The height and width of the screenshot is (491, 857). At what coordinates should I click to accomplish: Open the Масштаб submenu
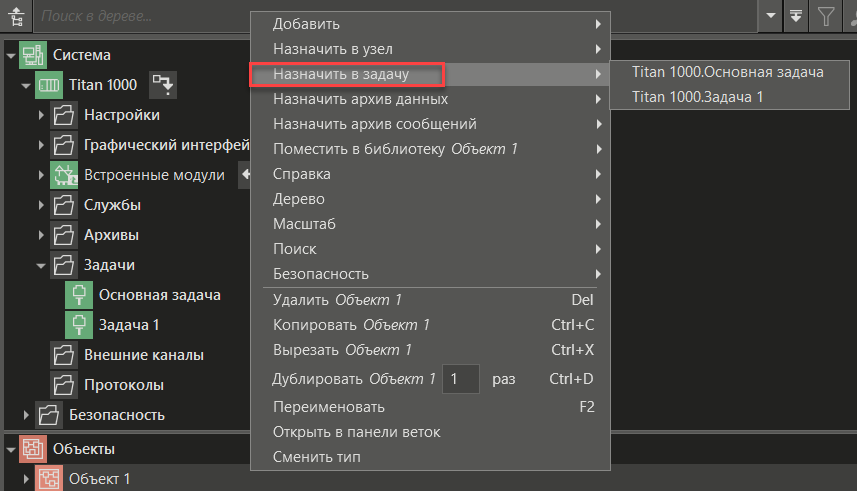point(430,224)
